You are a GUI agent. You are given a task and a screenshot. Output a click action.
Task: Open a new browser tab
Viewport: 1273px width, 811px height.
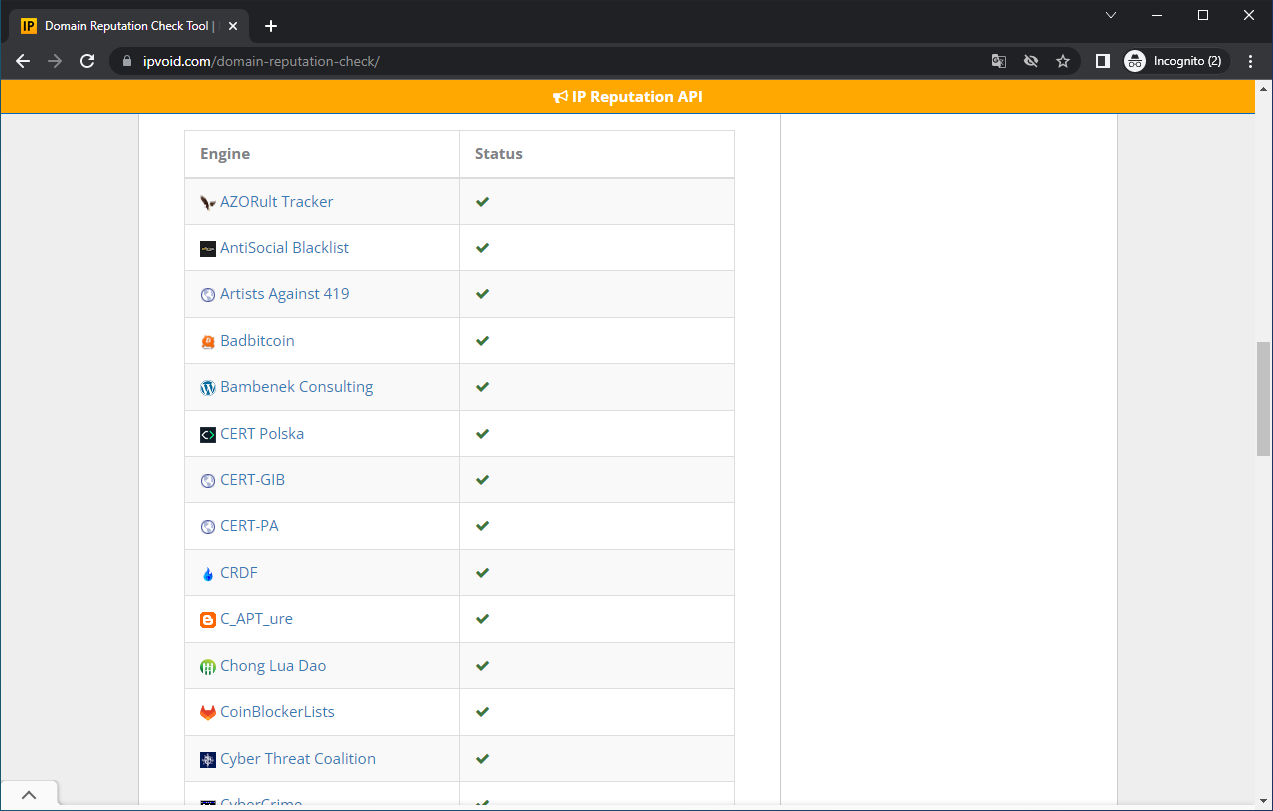(x=270, y=26)
